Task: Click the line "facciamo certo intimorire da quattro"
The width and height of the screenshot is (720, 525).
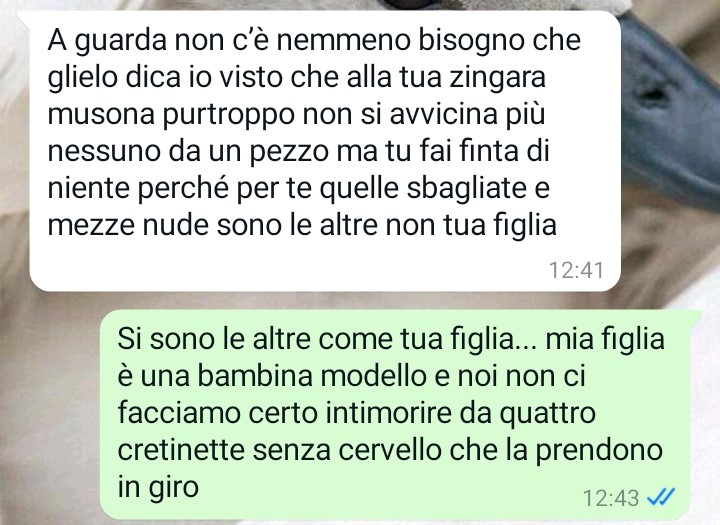Action: tap(356, 413)
